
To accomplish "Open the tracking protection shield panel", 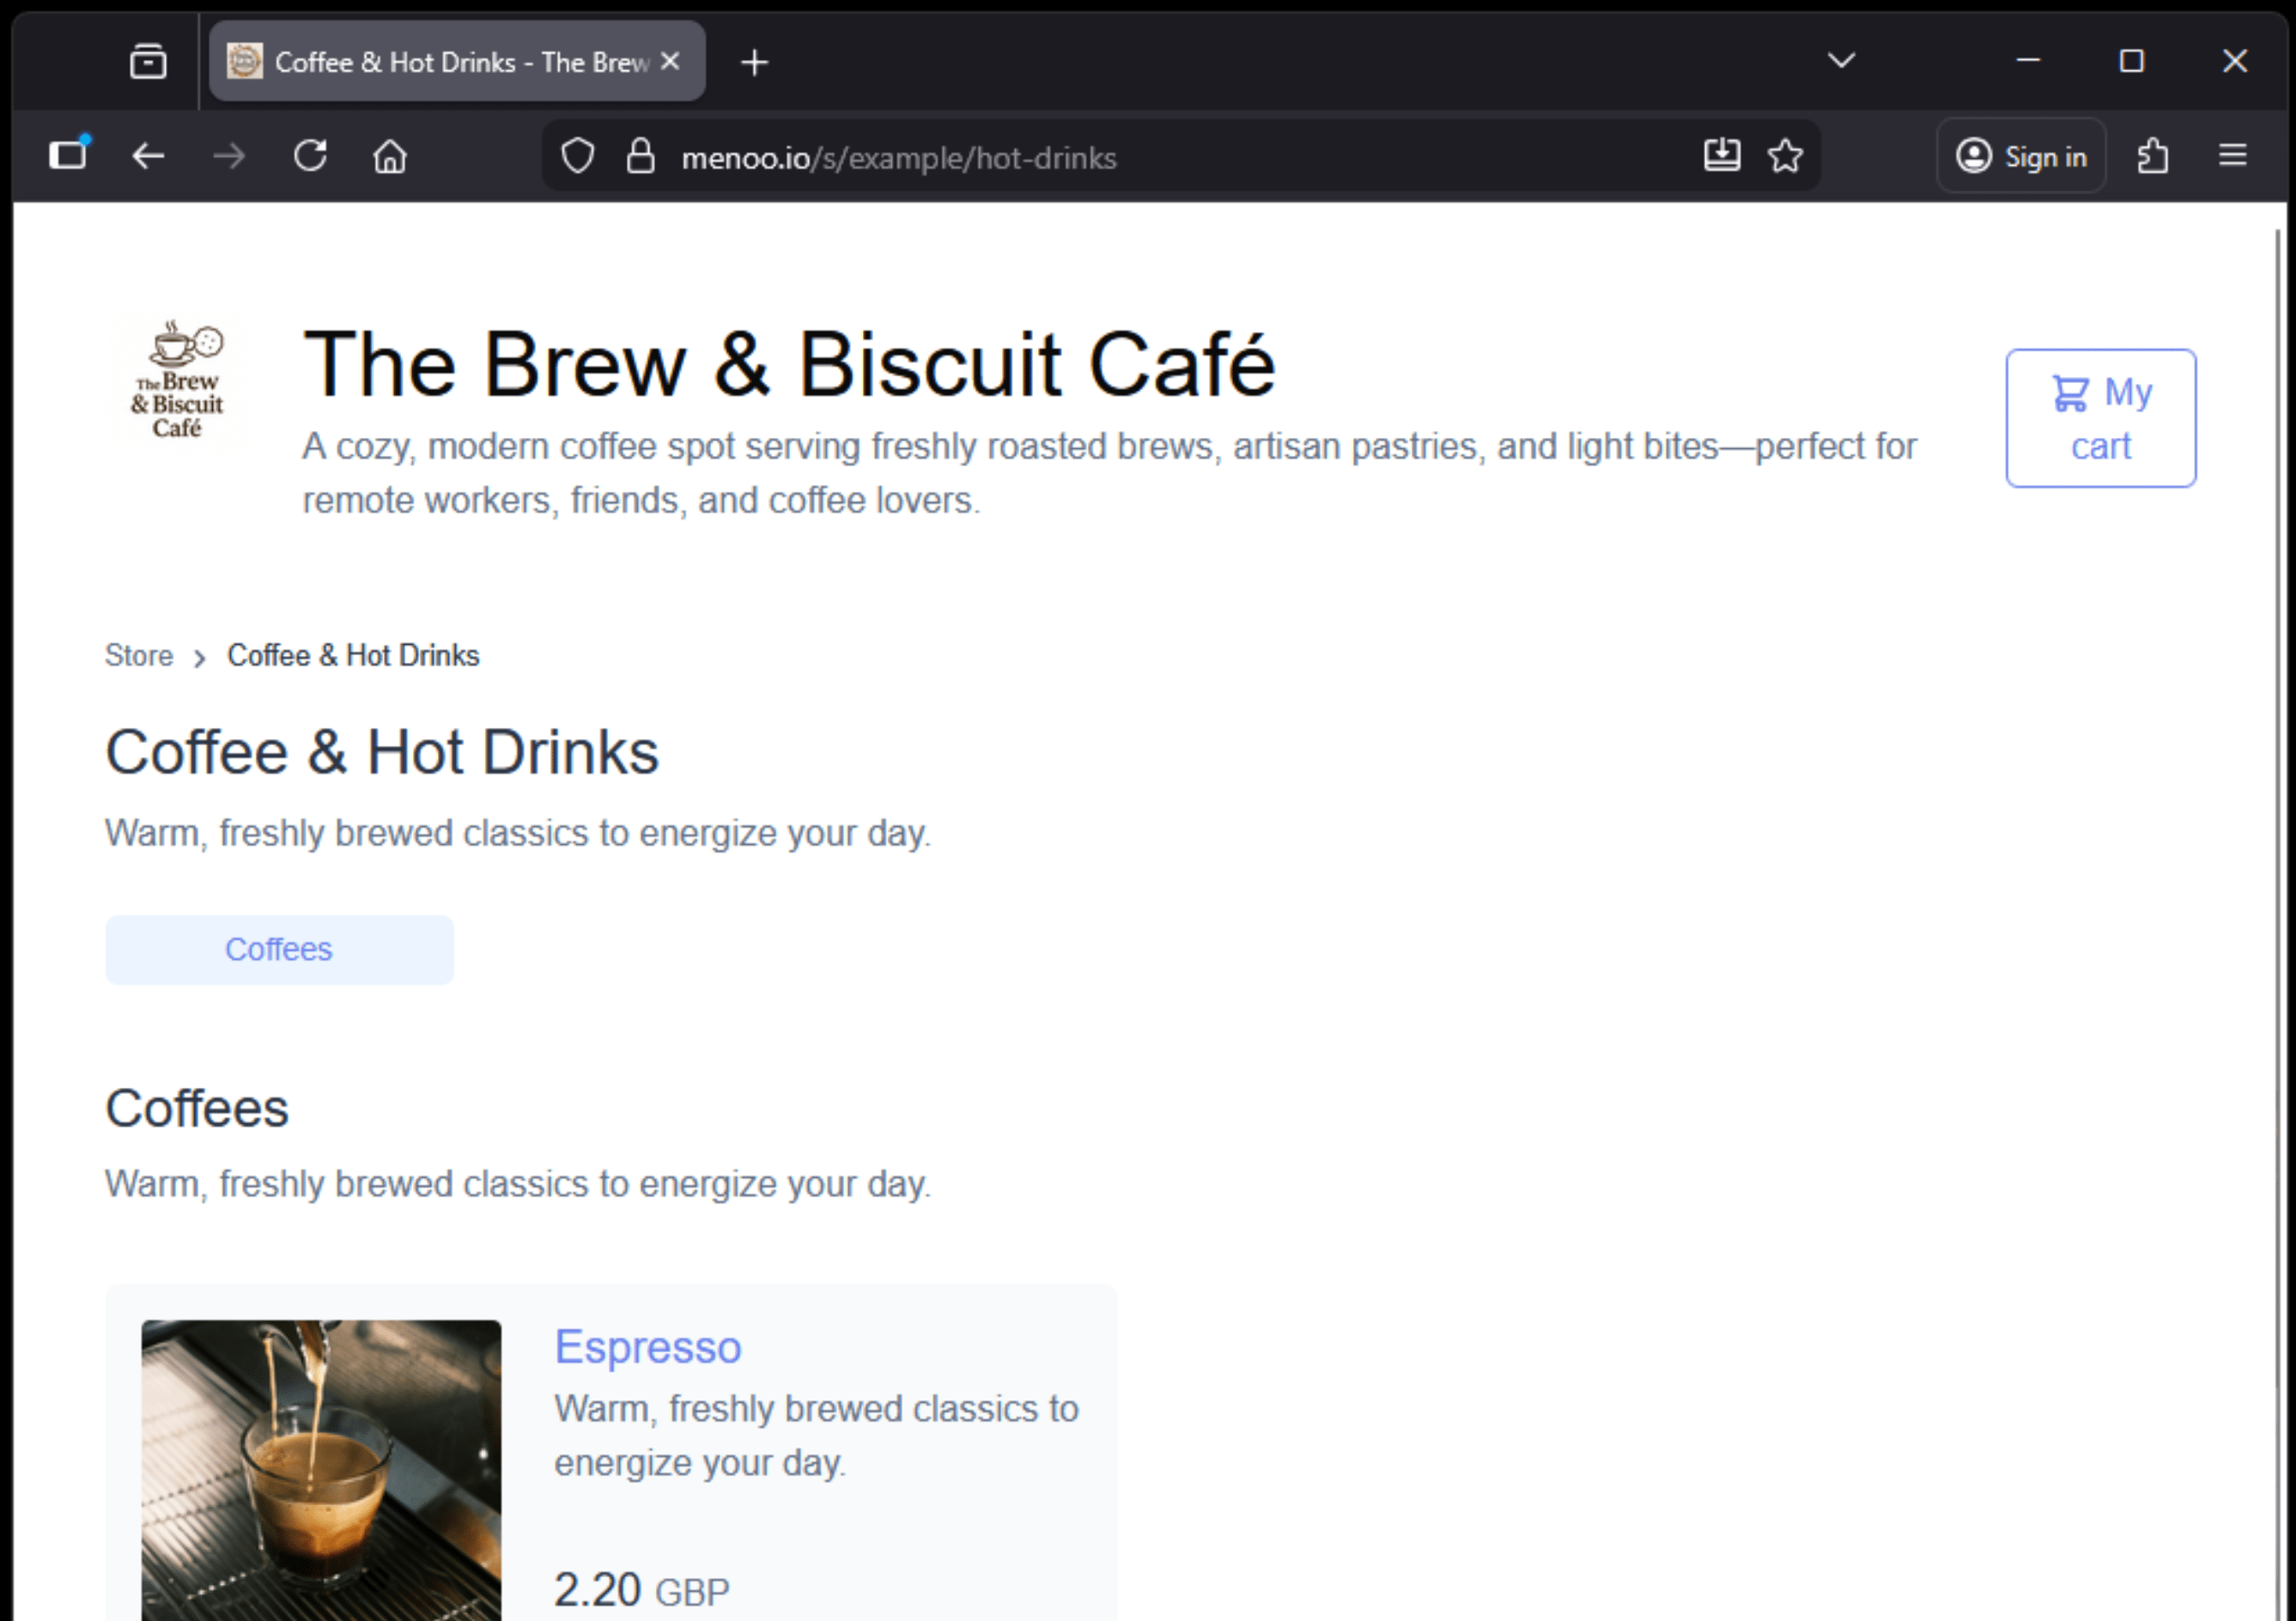I will coord(577,156).
